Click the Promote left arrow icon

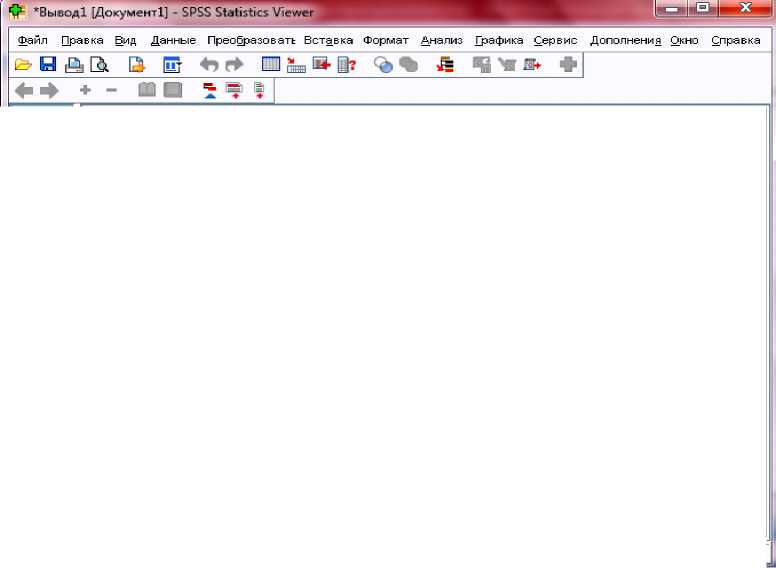24,91
